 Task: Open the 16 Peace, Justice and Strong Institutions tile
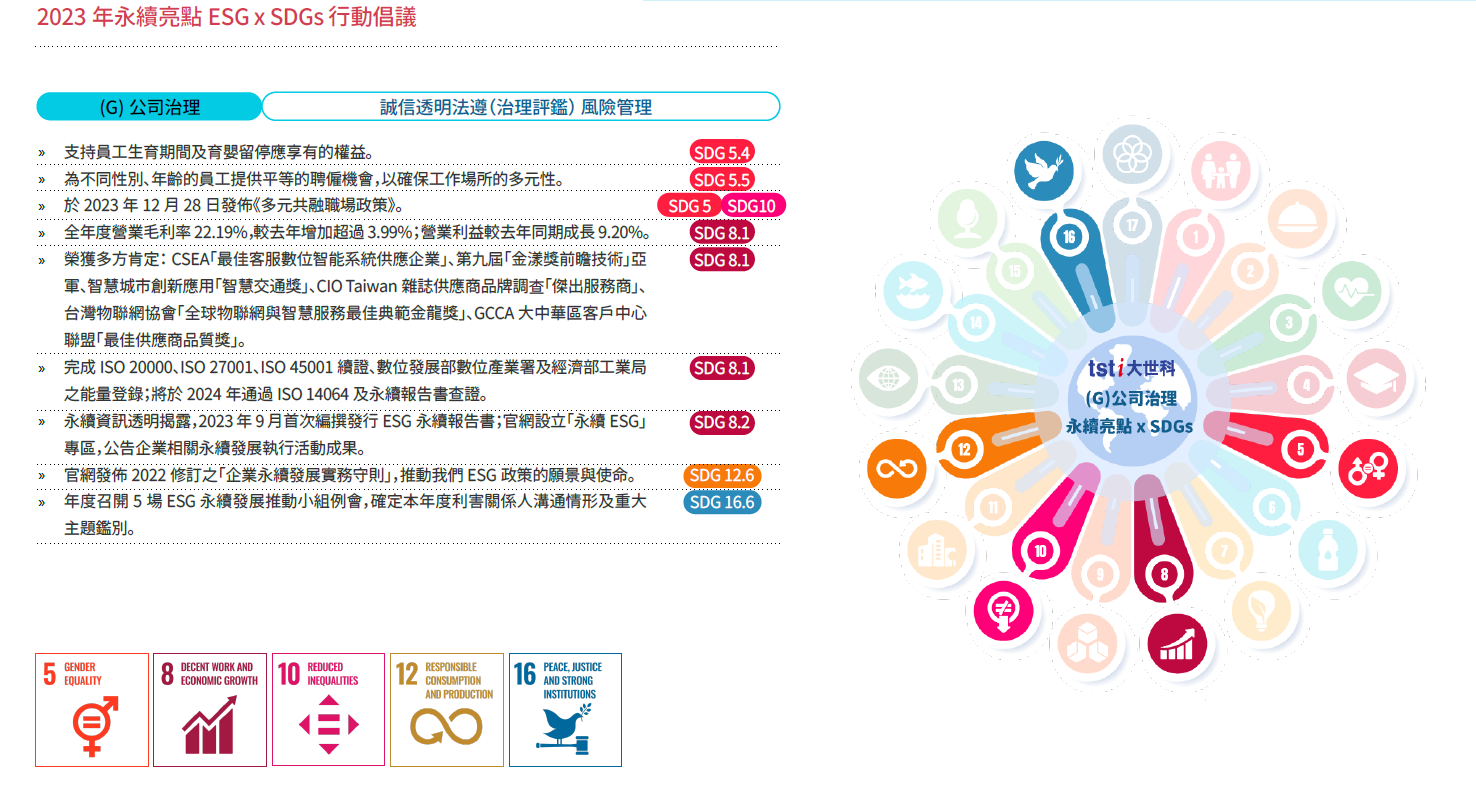(565, 710)
